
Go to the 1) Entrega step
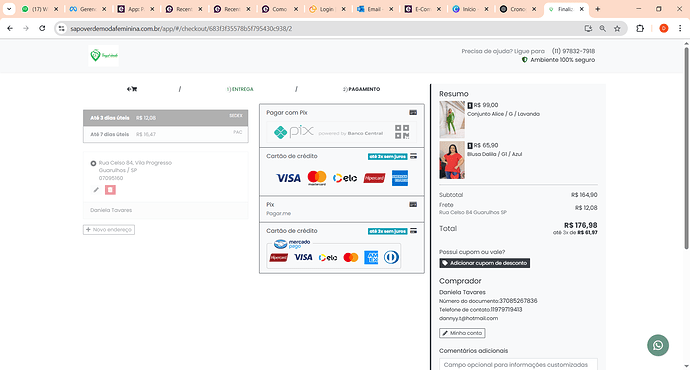coord(240,89)
